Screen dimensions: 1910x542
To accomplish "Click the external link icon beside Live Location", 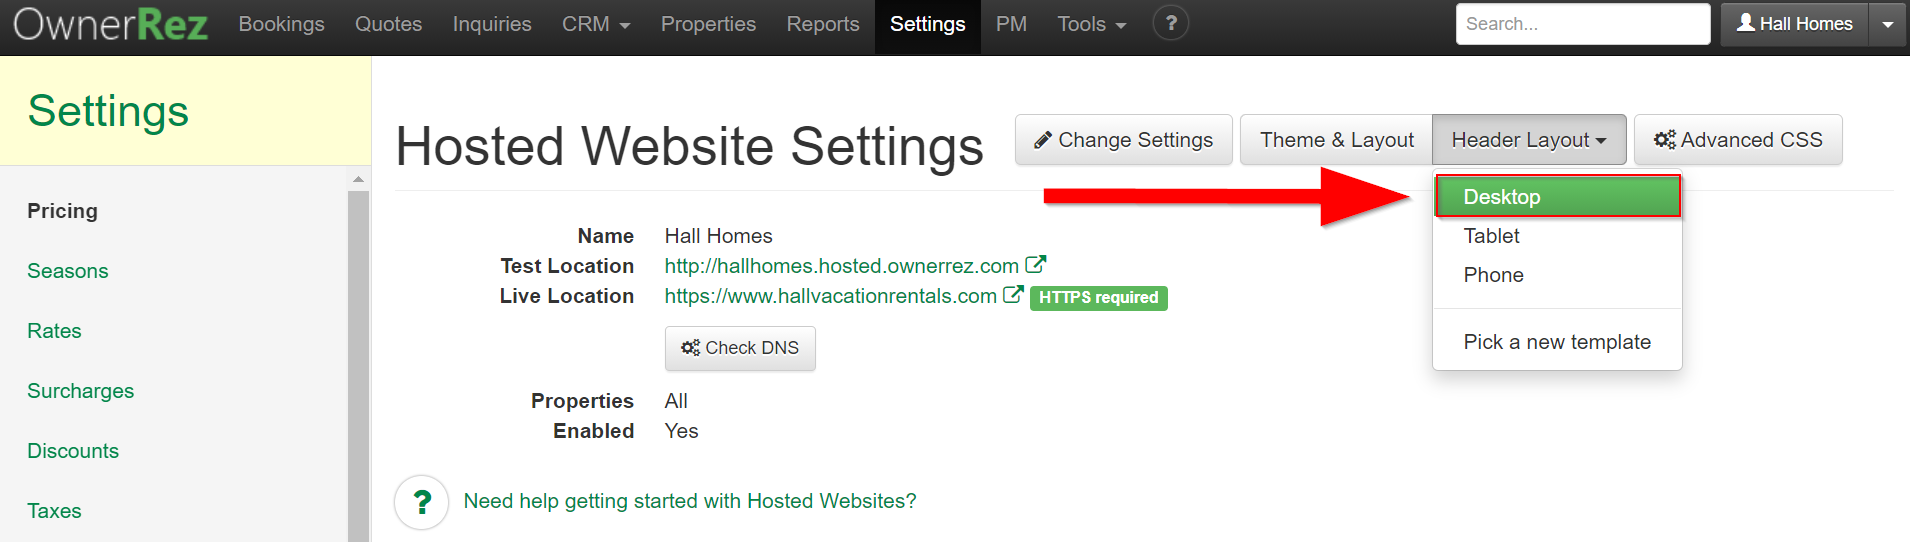I will click(x=1013, y=295).
